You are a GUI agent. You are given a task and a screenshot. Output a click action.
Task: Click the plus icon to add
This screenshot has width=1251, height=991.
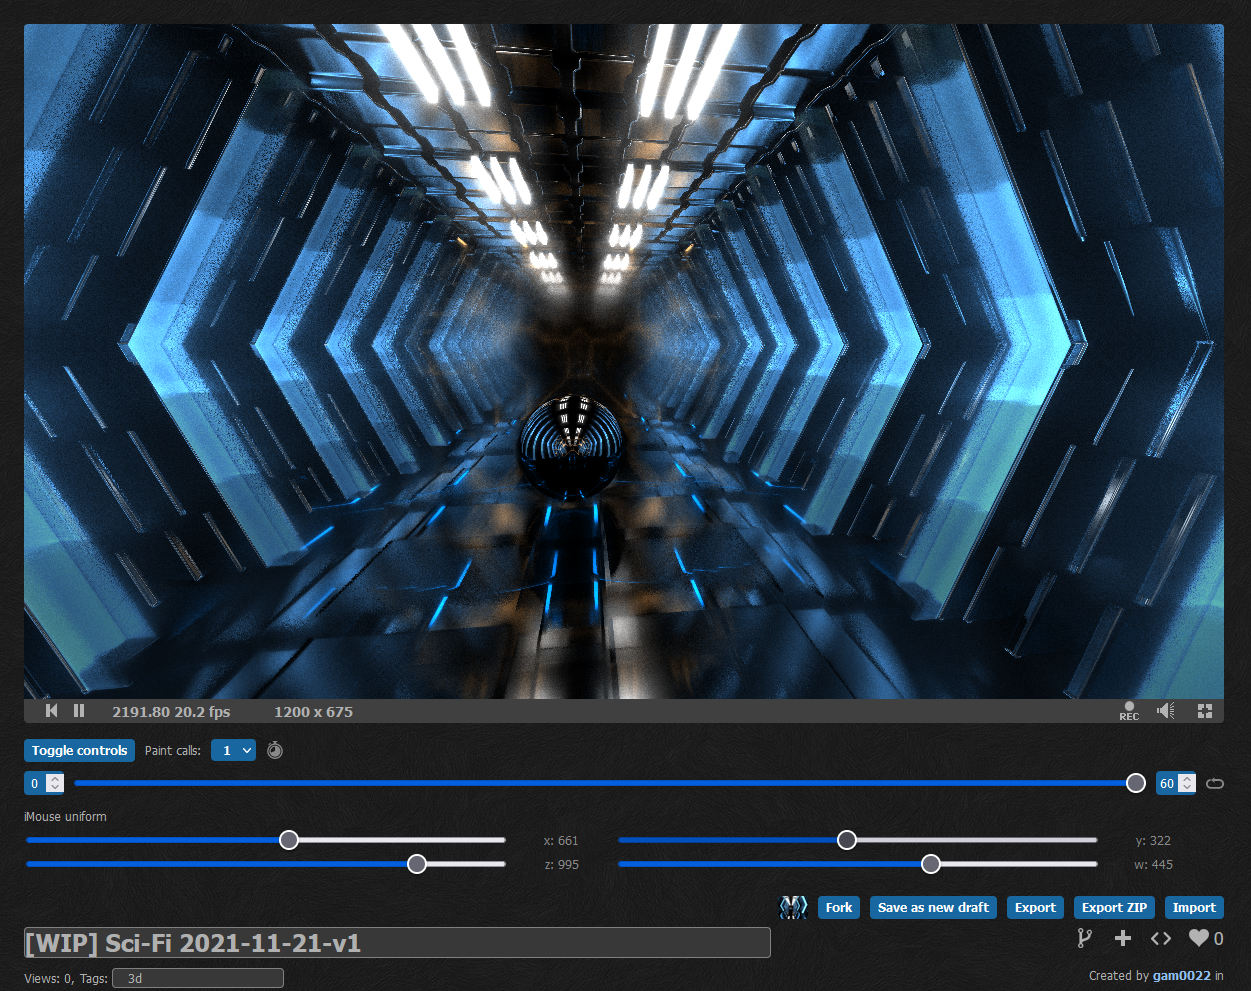pos(1123,938)
